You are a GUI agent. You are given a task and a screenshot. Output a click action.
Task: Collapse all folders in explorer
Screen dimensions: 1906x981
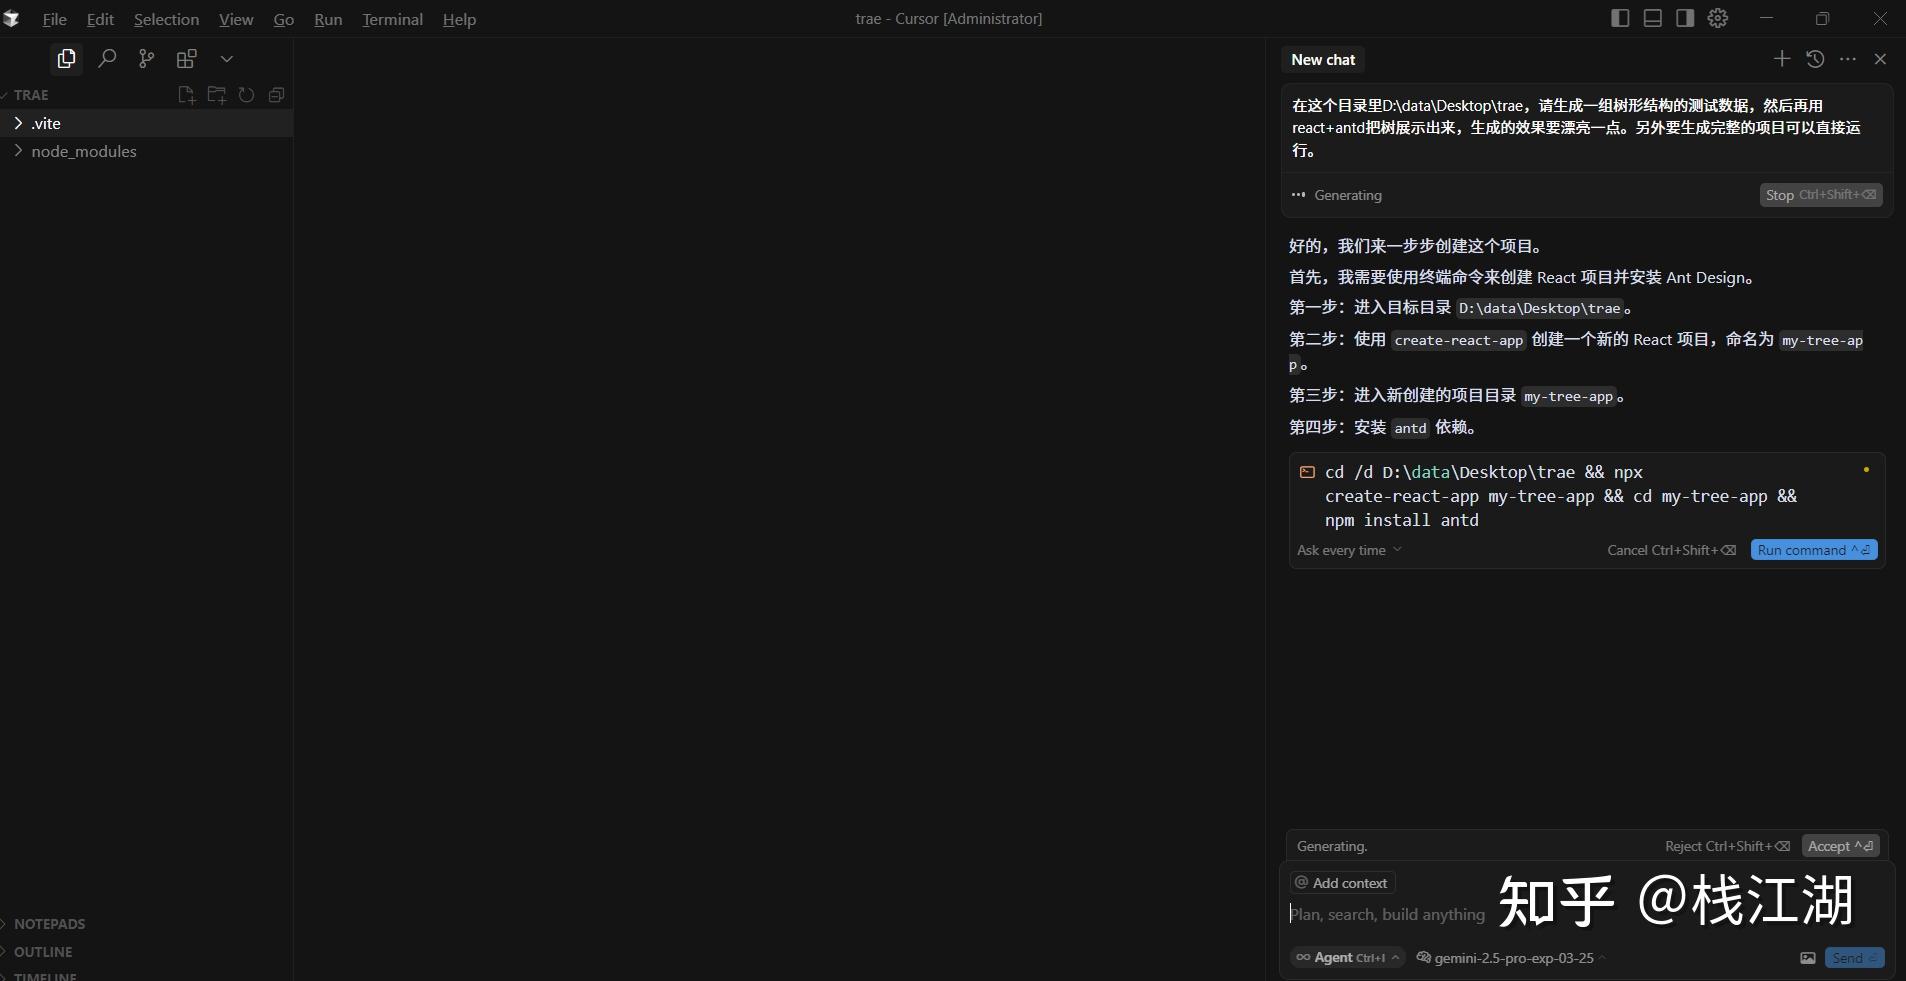click(x=277, y=95)
